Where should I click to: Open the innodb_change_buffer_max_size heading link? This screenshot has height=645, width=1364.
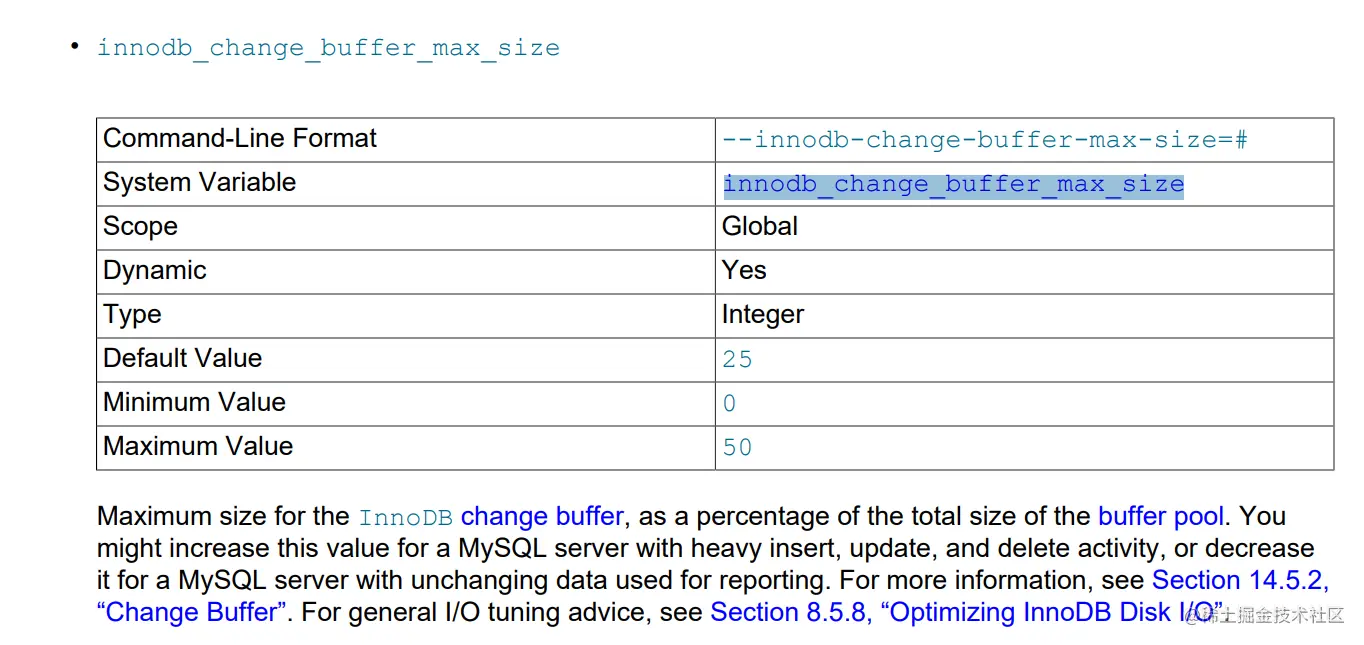pyautogui.click(x=328, y=48)
